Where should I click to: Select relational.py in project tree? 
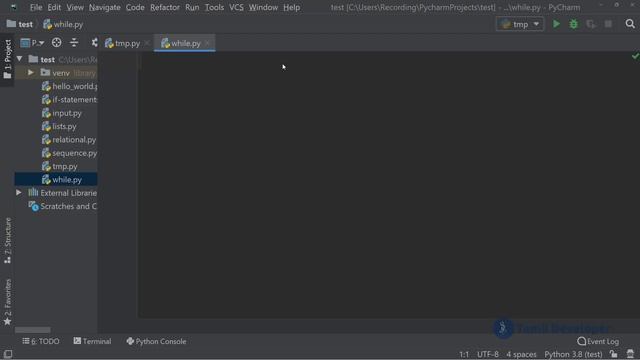(x=69, y=140)
